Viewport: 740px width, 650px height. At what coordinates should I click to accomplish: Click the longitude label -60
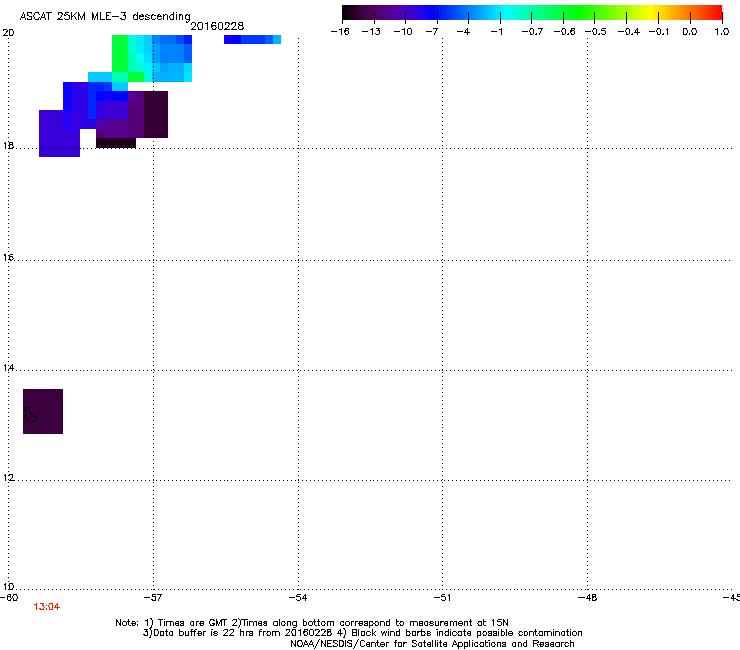click(9, 598)
